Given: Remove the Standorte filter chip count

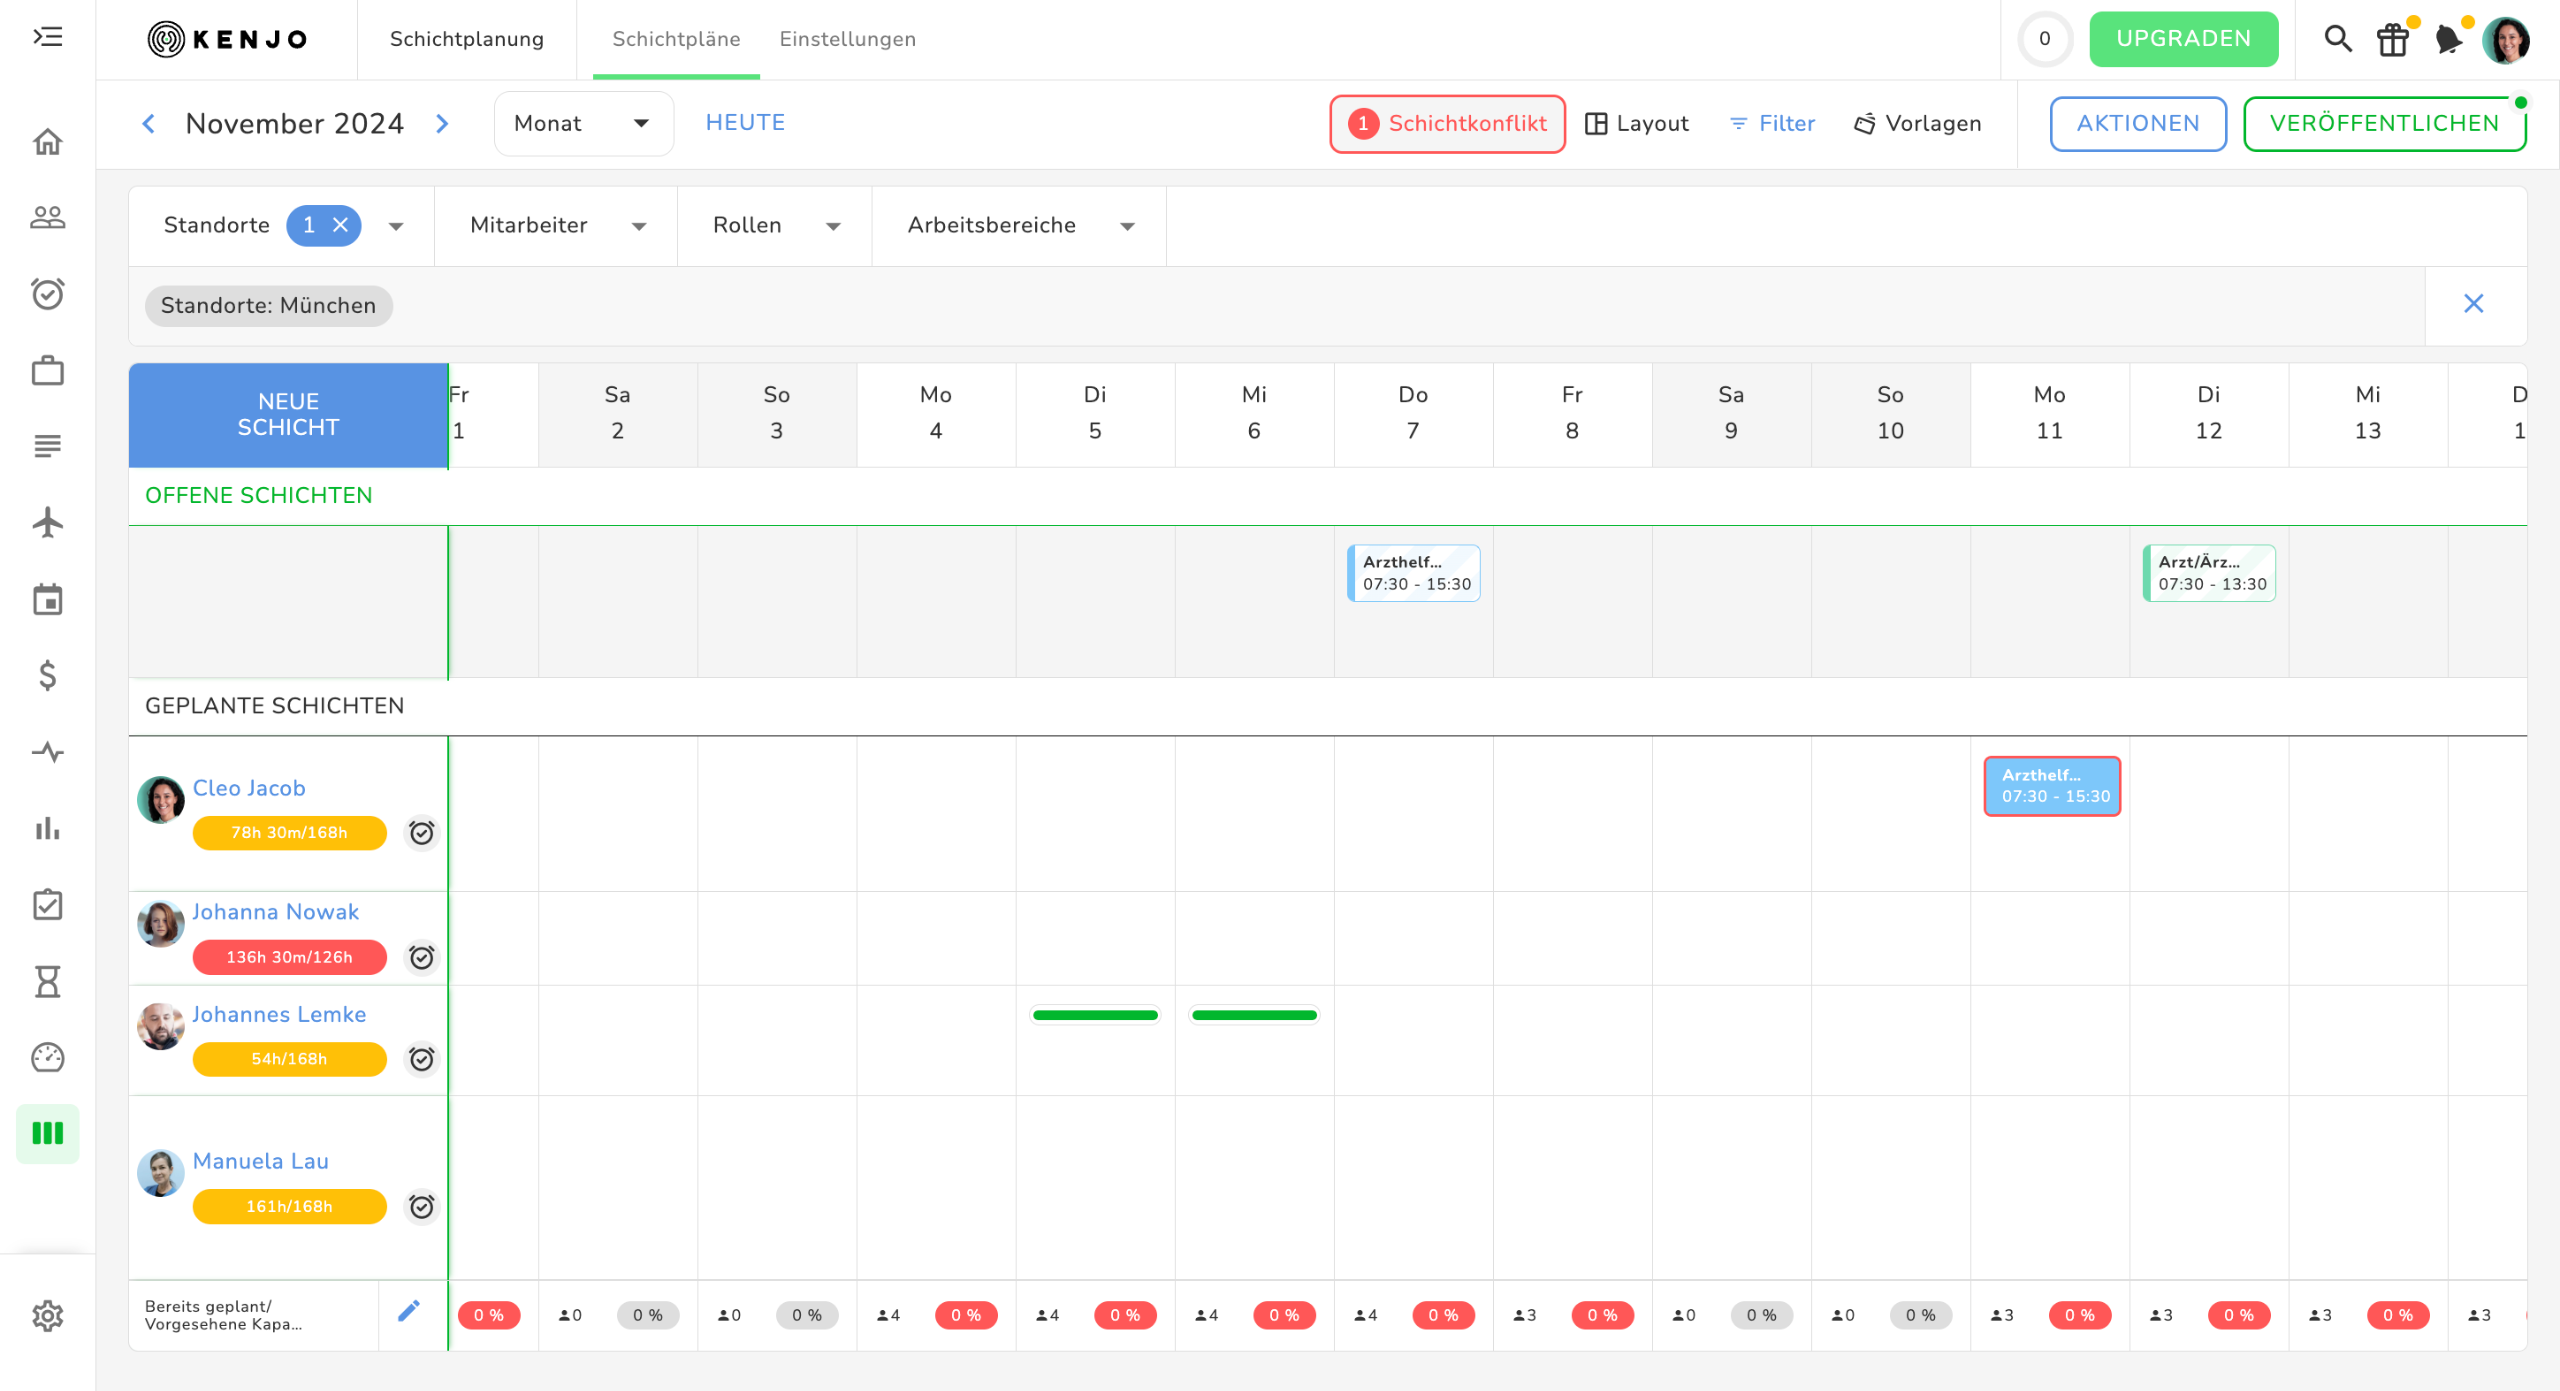Looking at the screenshot, I should coord(341,225).
